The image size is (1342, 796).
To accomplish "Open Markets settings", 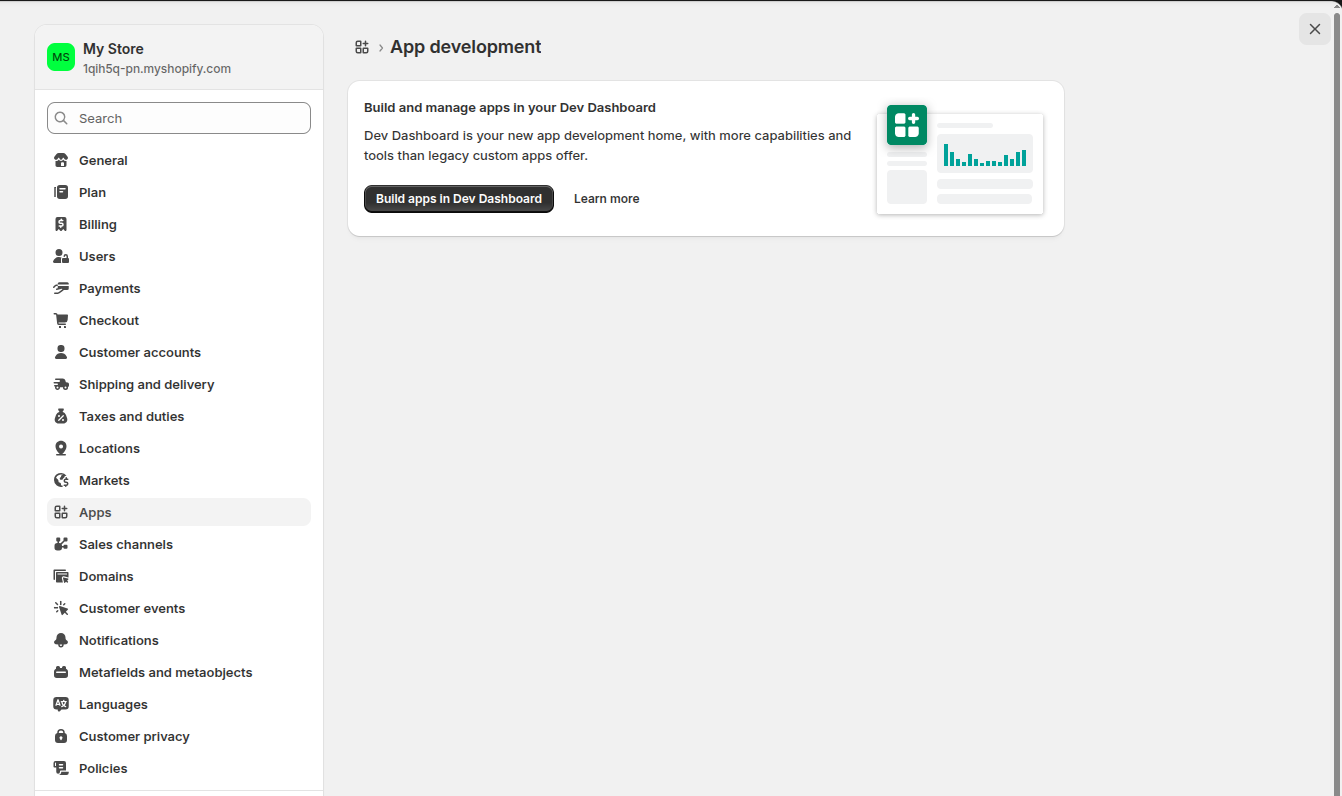I will pyautogui.click(x=179, y=480).
